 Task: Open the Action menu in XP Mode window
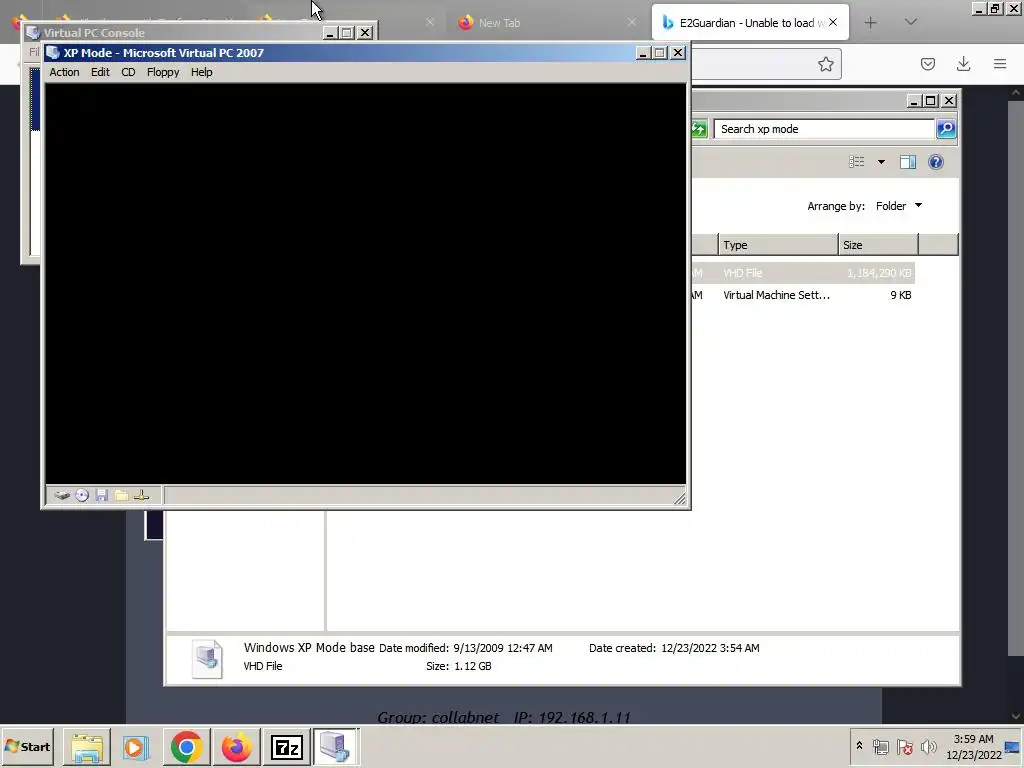coord(64,72)
